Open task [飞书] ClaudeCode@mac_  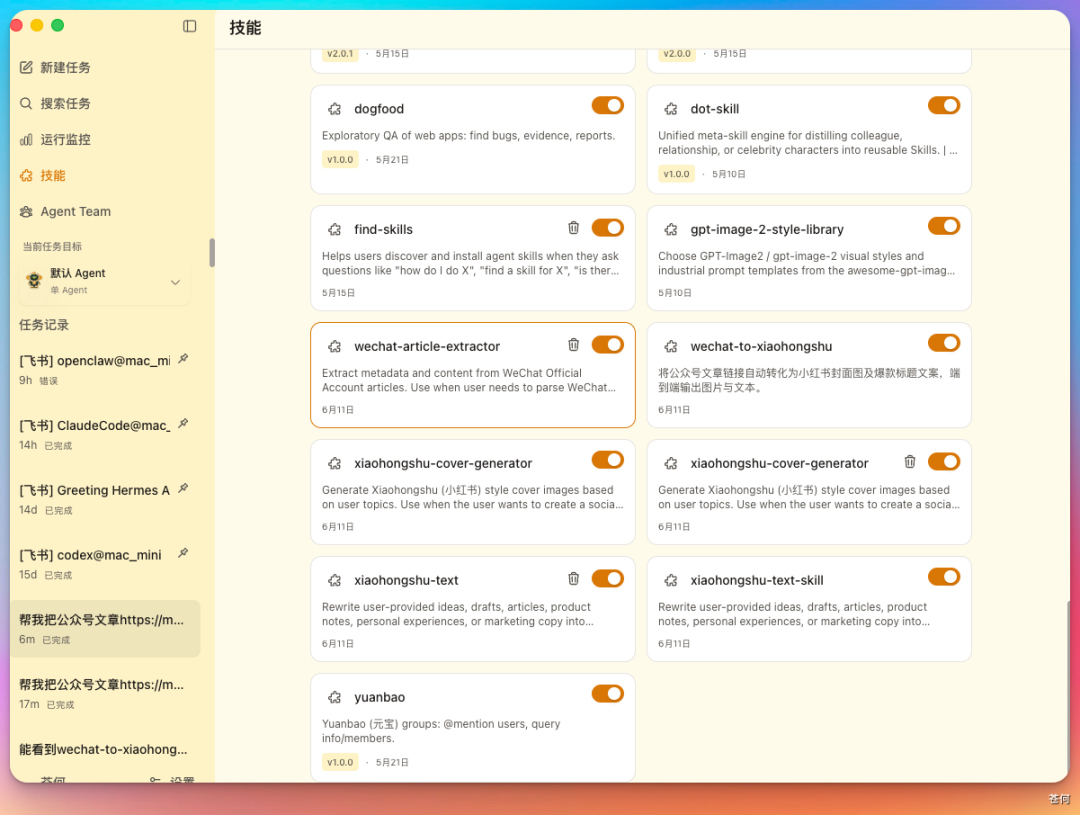(105, 435)
